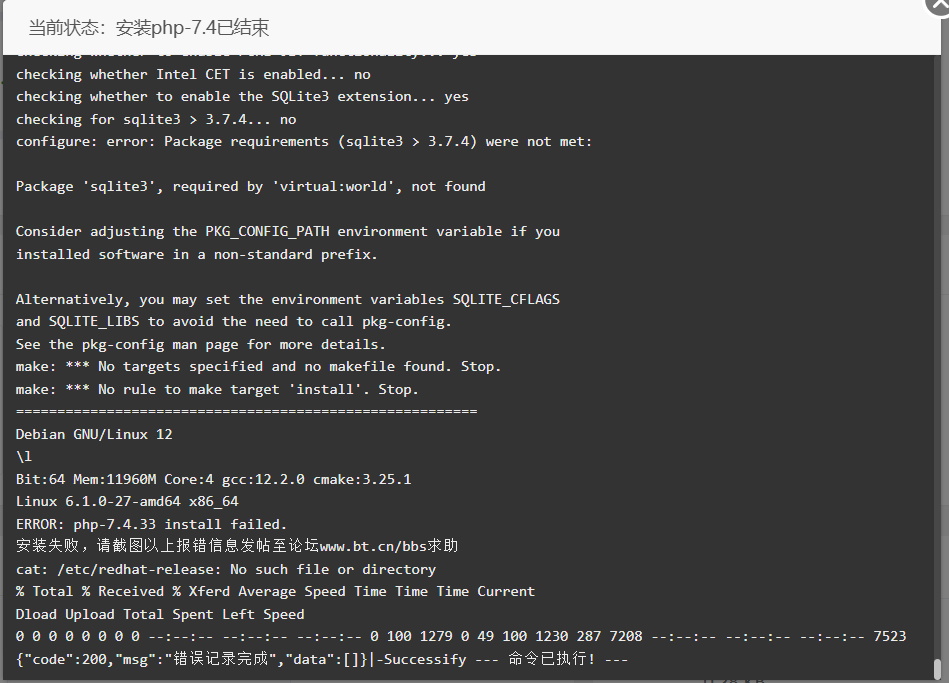The height and width of the screenshot is (683, 949).
Task: Click the 'Linux 6.1.0-27-amd64 x86_64' kernel line
Action: [x=127, y=501]
